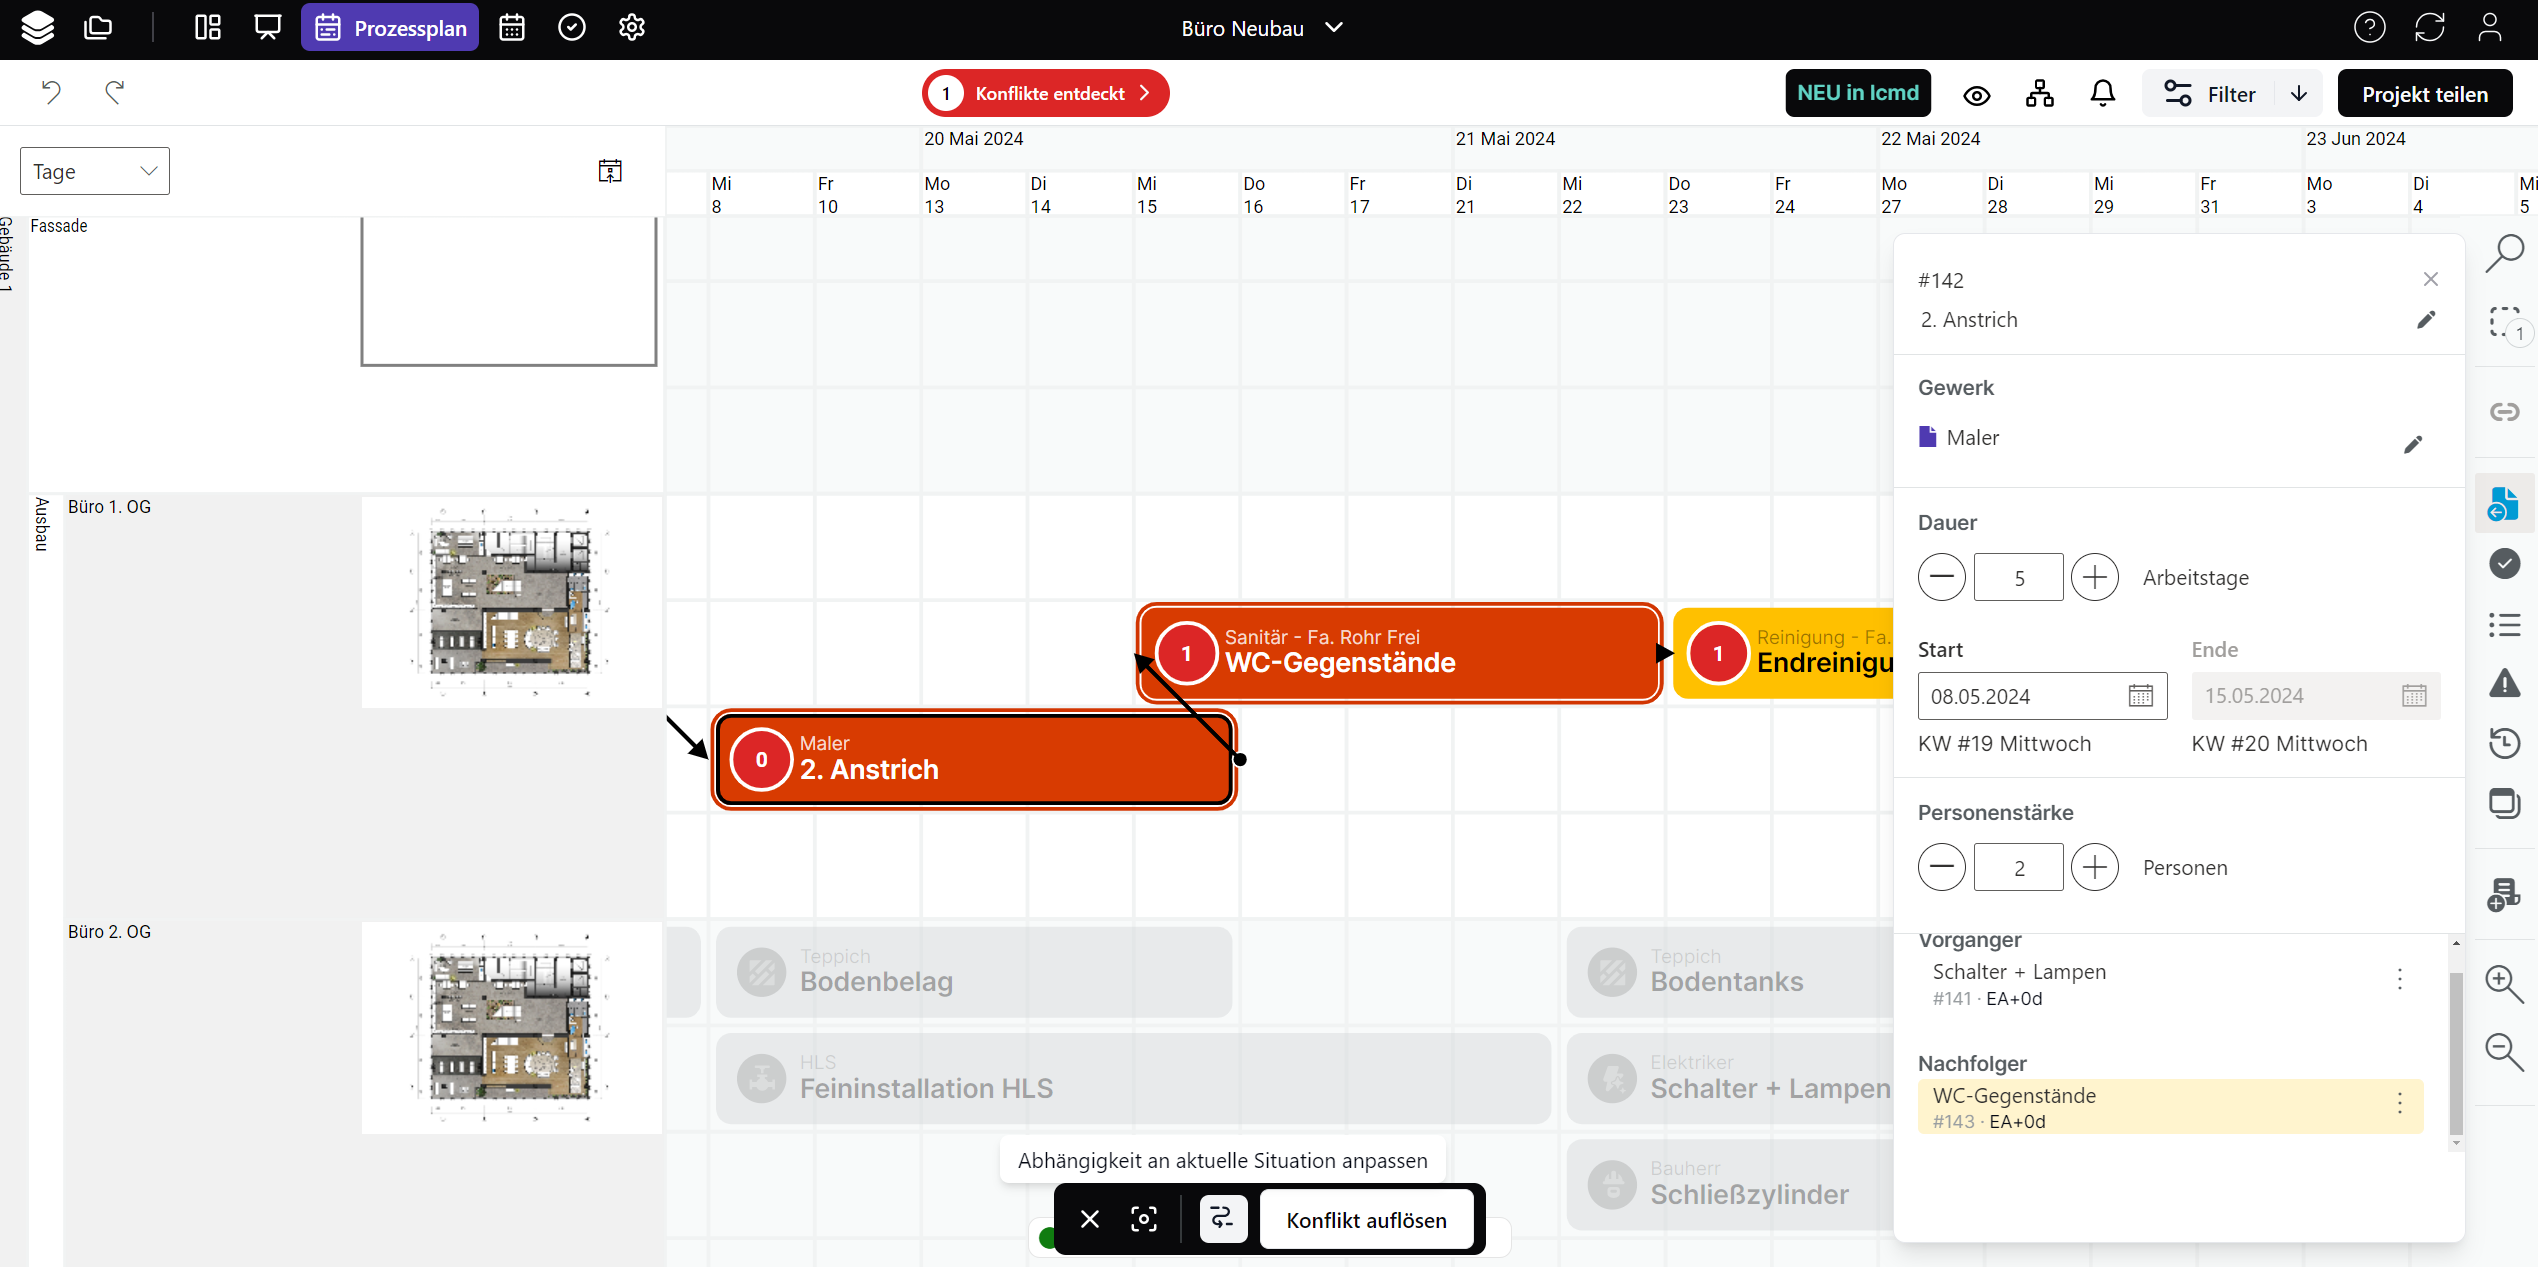Click the warning triangle sidebar icon

(x=2504, y=683)
